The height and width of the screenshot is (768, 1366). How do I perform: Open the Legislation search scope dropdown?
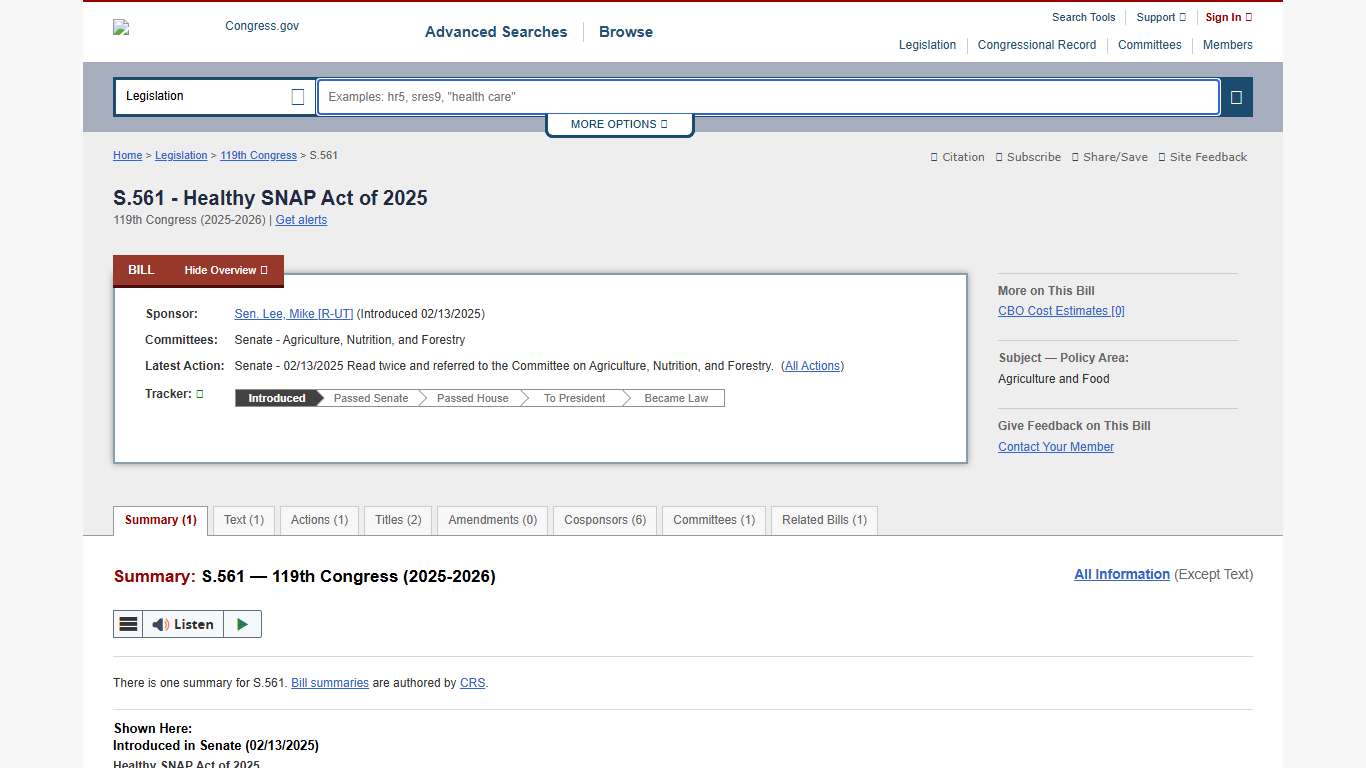(x=214, y=96)
